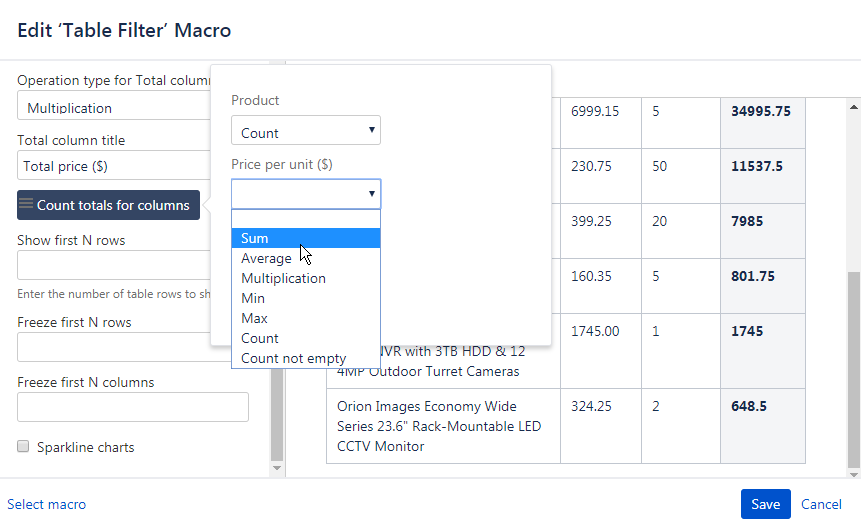The width and height of the screenshot is (861, 525).
Task: Click the hamburger icon on Count totals button
Action: point(26,204)
